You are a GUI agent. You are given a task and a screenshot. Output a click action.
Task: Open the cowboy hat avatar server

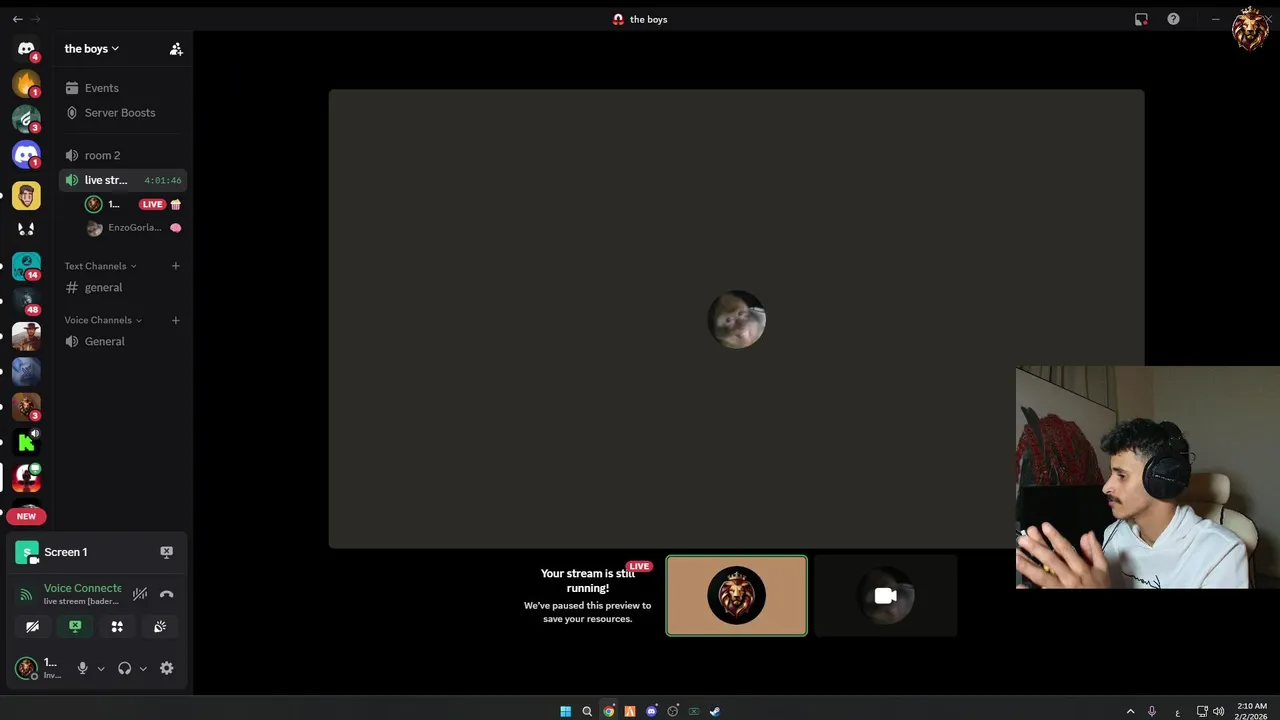[x=26, y=336]
